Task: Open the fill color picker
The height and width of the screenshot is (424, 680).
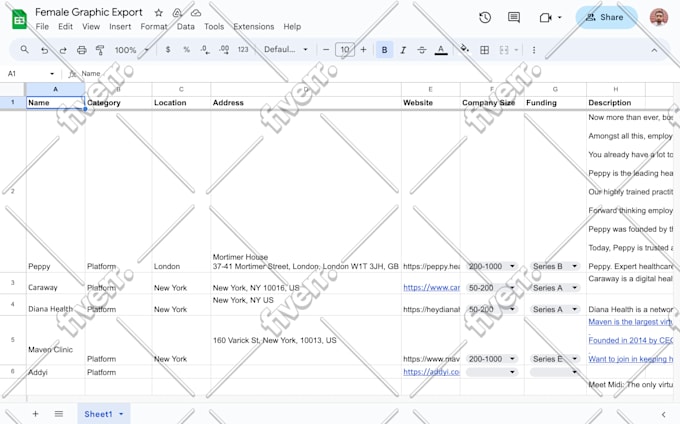Action: (x=464, y=49)
